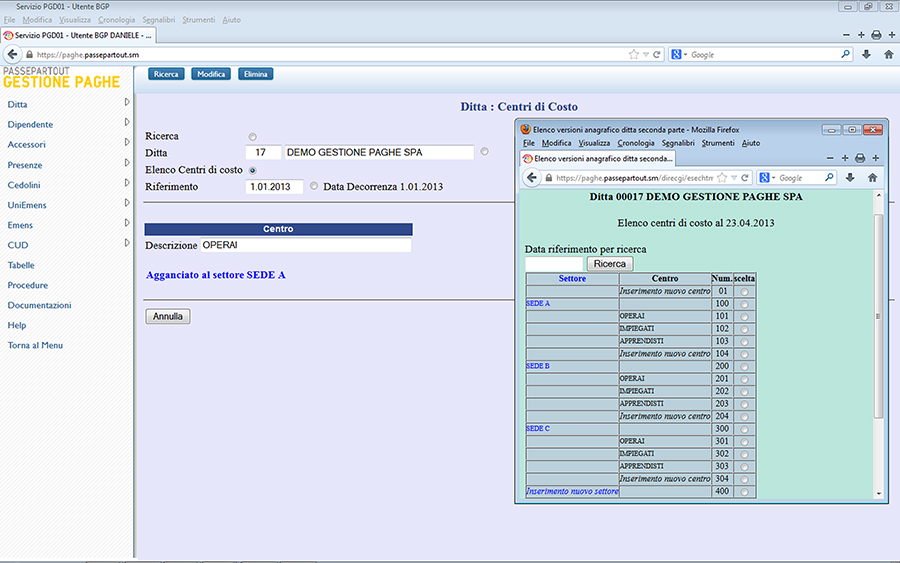Expand the Accessori sidebar arrow

tap(127, 142)
